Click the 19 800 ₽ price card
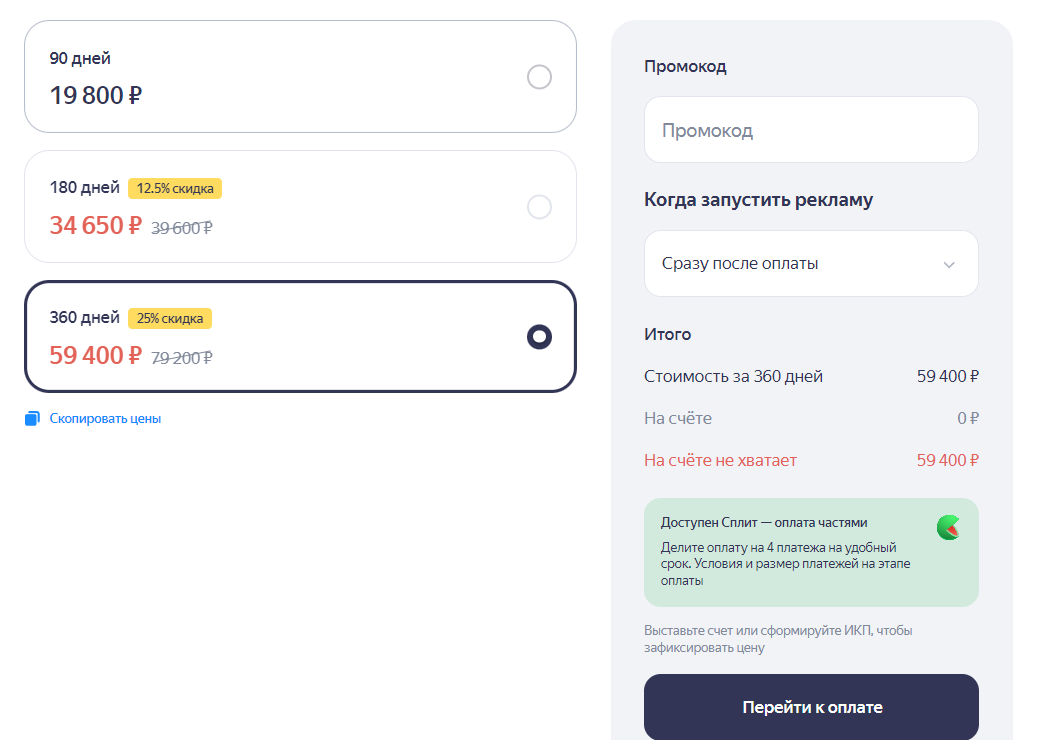Screen dimensions: 1037x740 click(300, 77)
